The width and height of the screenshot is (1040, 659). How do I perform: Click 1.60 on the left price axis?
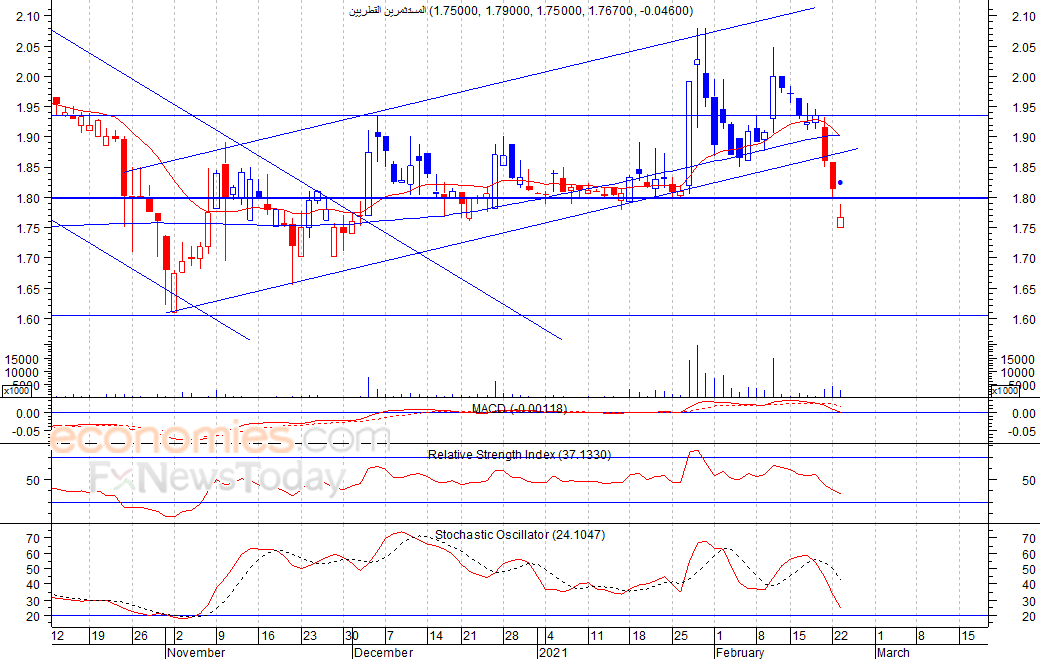pyautogui.click(x=28, y=320)
